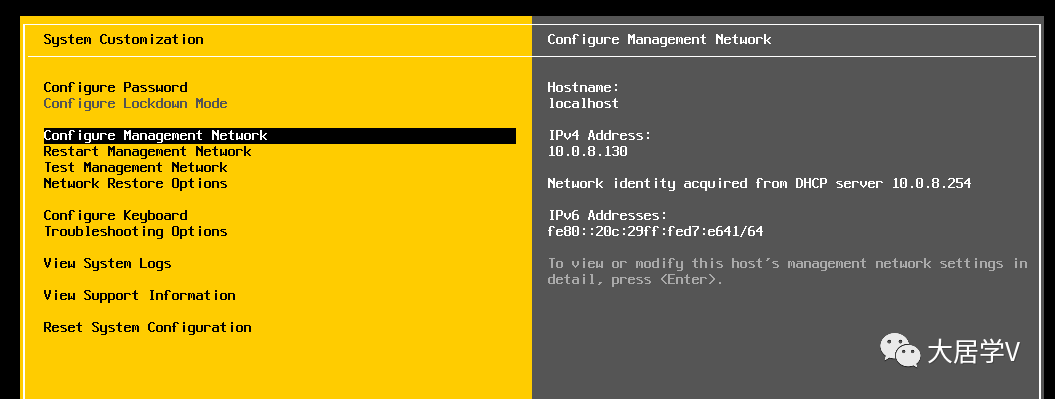Click the right panel title Configure Management Network
Screen dimensions: 1055x399
click(659, 40)
